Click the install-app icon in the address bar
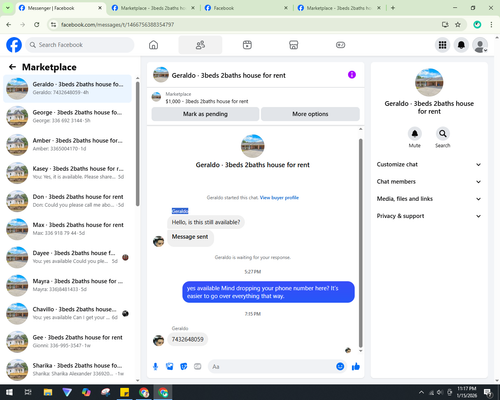Image resolution: width=500 pixels, height=400 pixels. pos(445,24)
